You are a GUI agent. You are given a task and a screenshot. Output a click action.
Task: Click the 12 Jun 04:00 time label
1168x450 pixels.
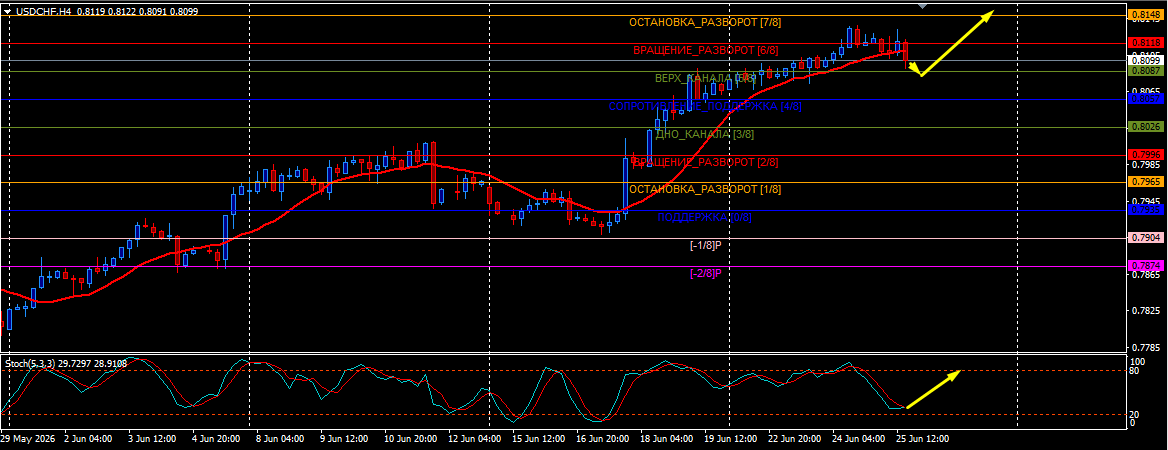474,440
